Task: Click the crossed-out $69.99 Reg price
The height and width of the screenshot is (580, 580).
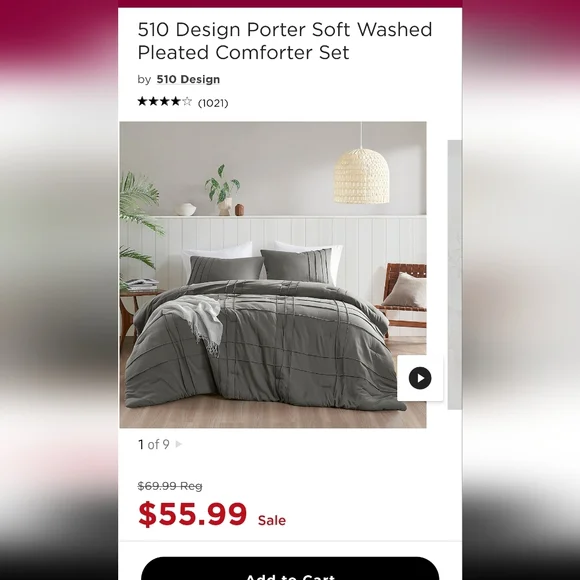Action: (170, 486)
